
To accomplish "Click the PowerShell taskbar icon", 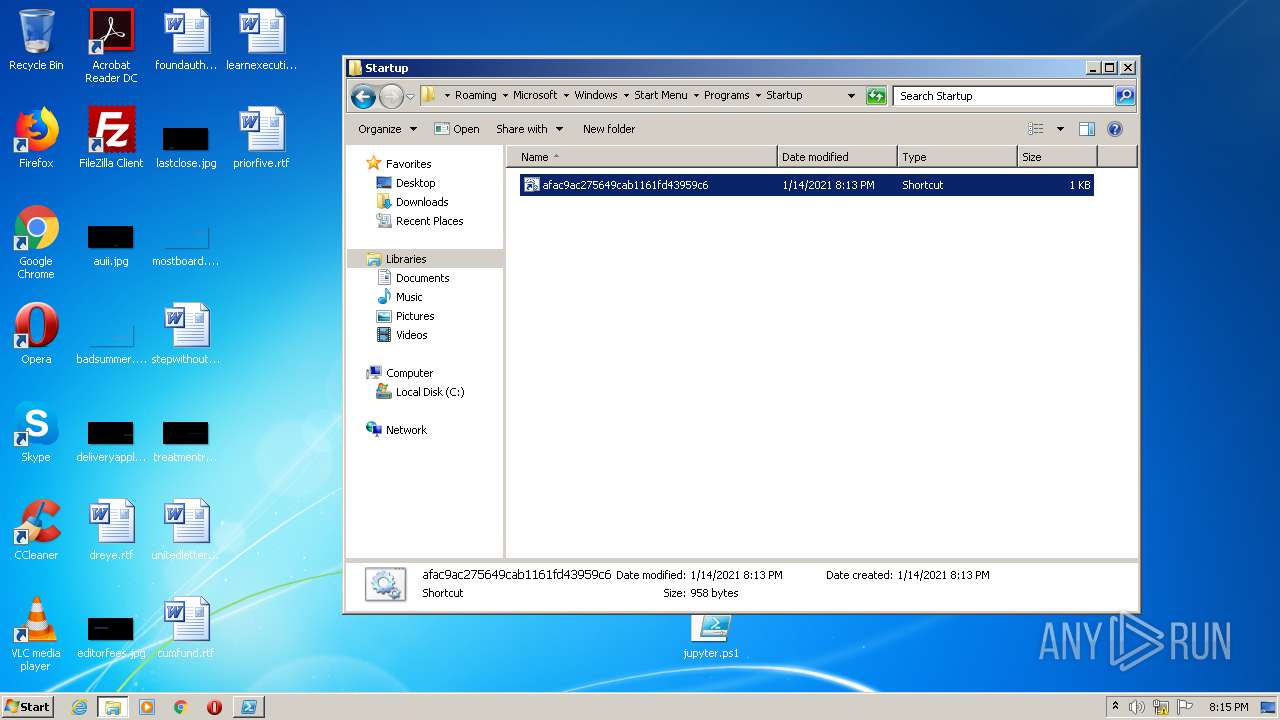I will [248, 707].
